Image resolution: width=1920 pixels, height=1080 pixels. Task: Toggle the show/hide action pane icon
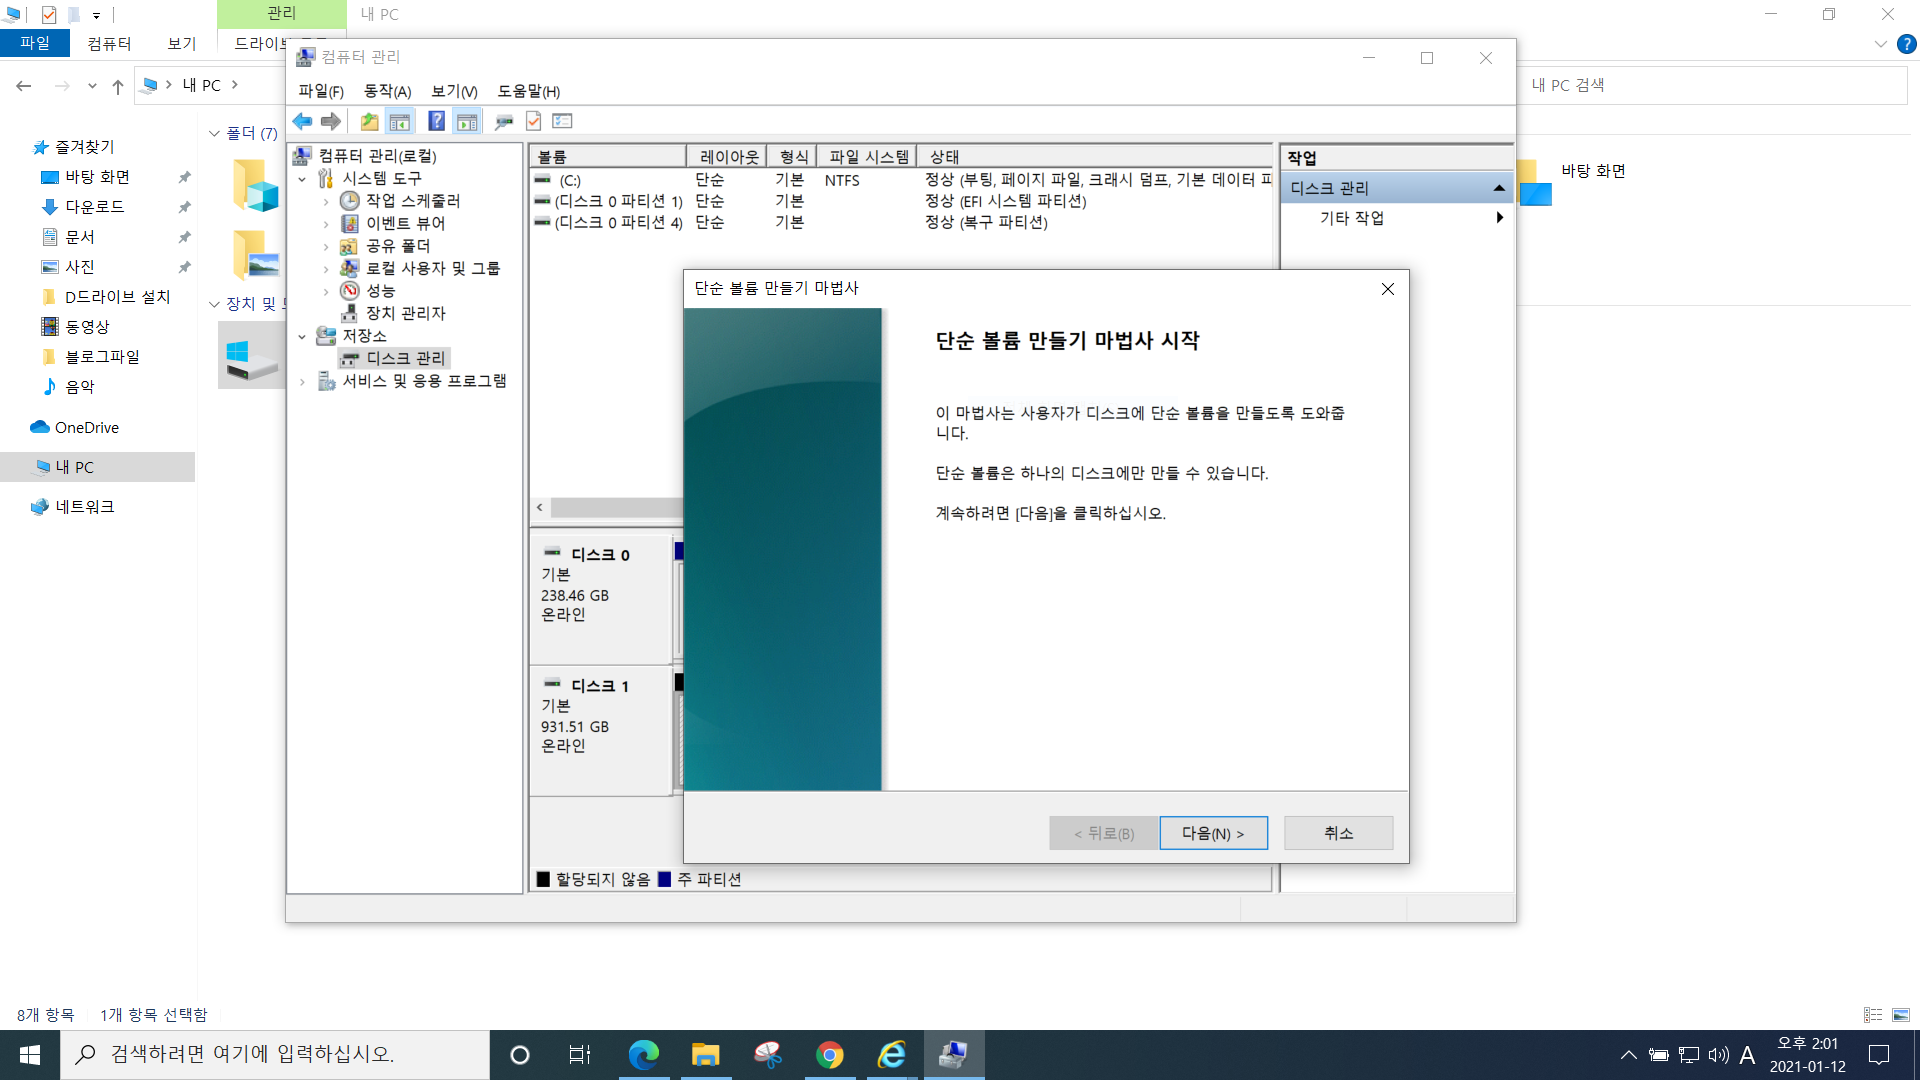(x=467, y=121)
